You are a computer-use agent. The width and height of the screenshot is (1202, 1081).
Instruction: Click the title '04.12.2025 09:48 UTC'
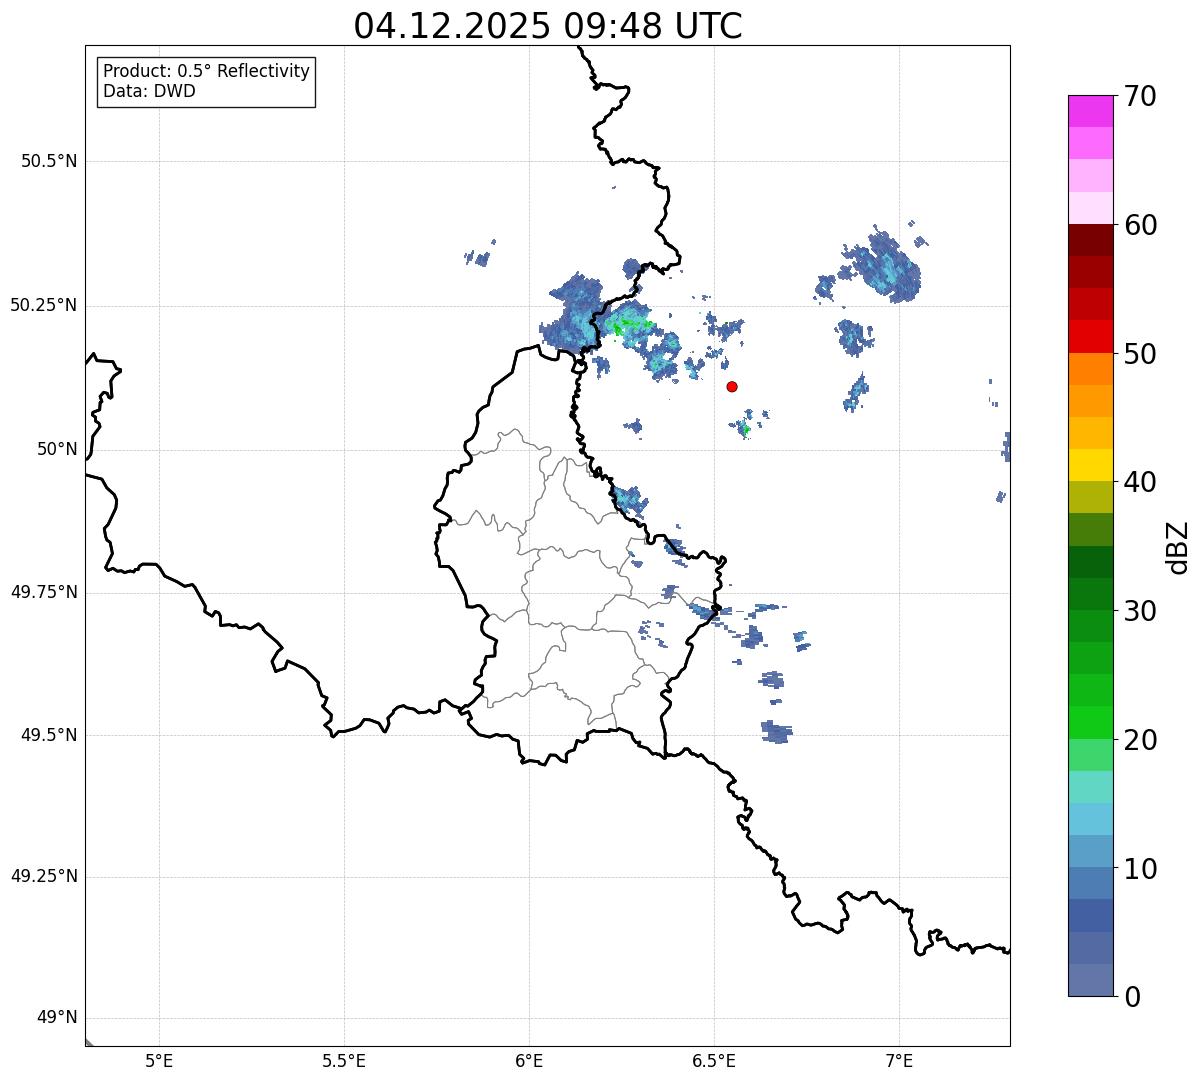click(548, 26)
